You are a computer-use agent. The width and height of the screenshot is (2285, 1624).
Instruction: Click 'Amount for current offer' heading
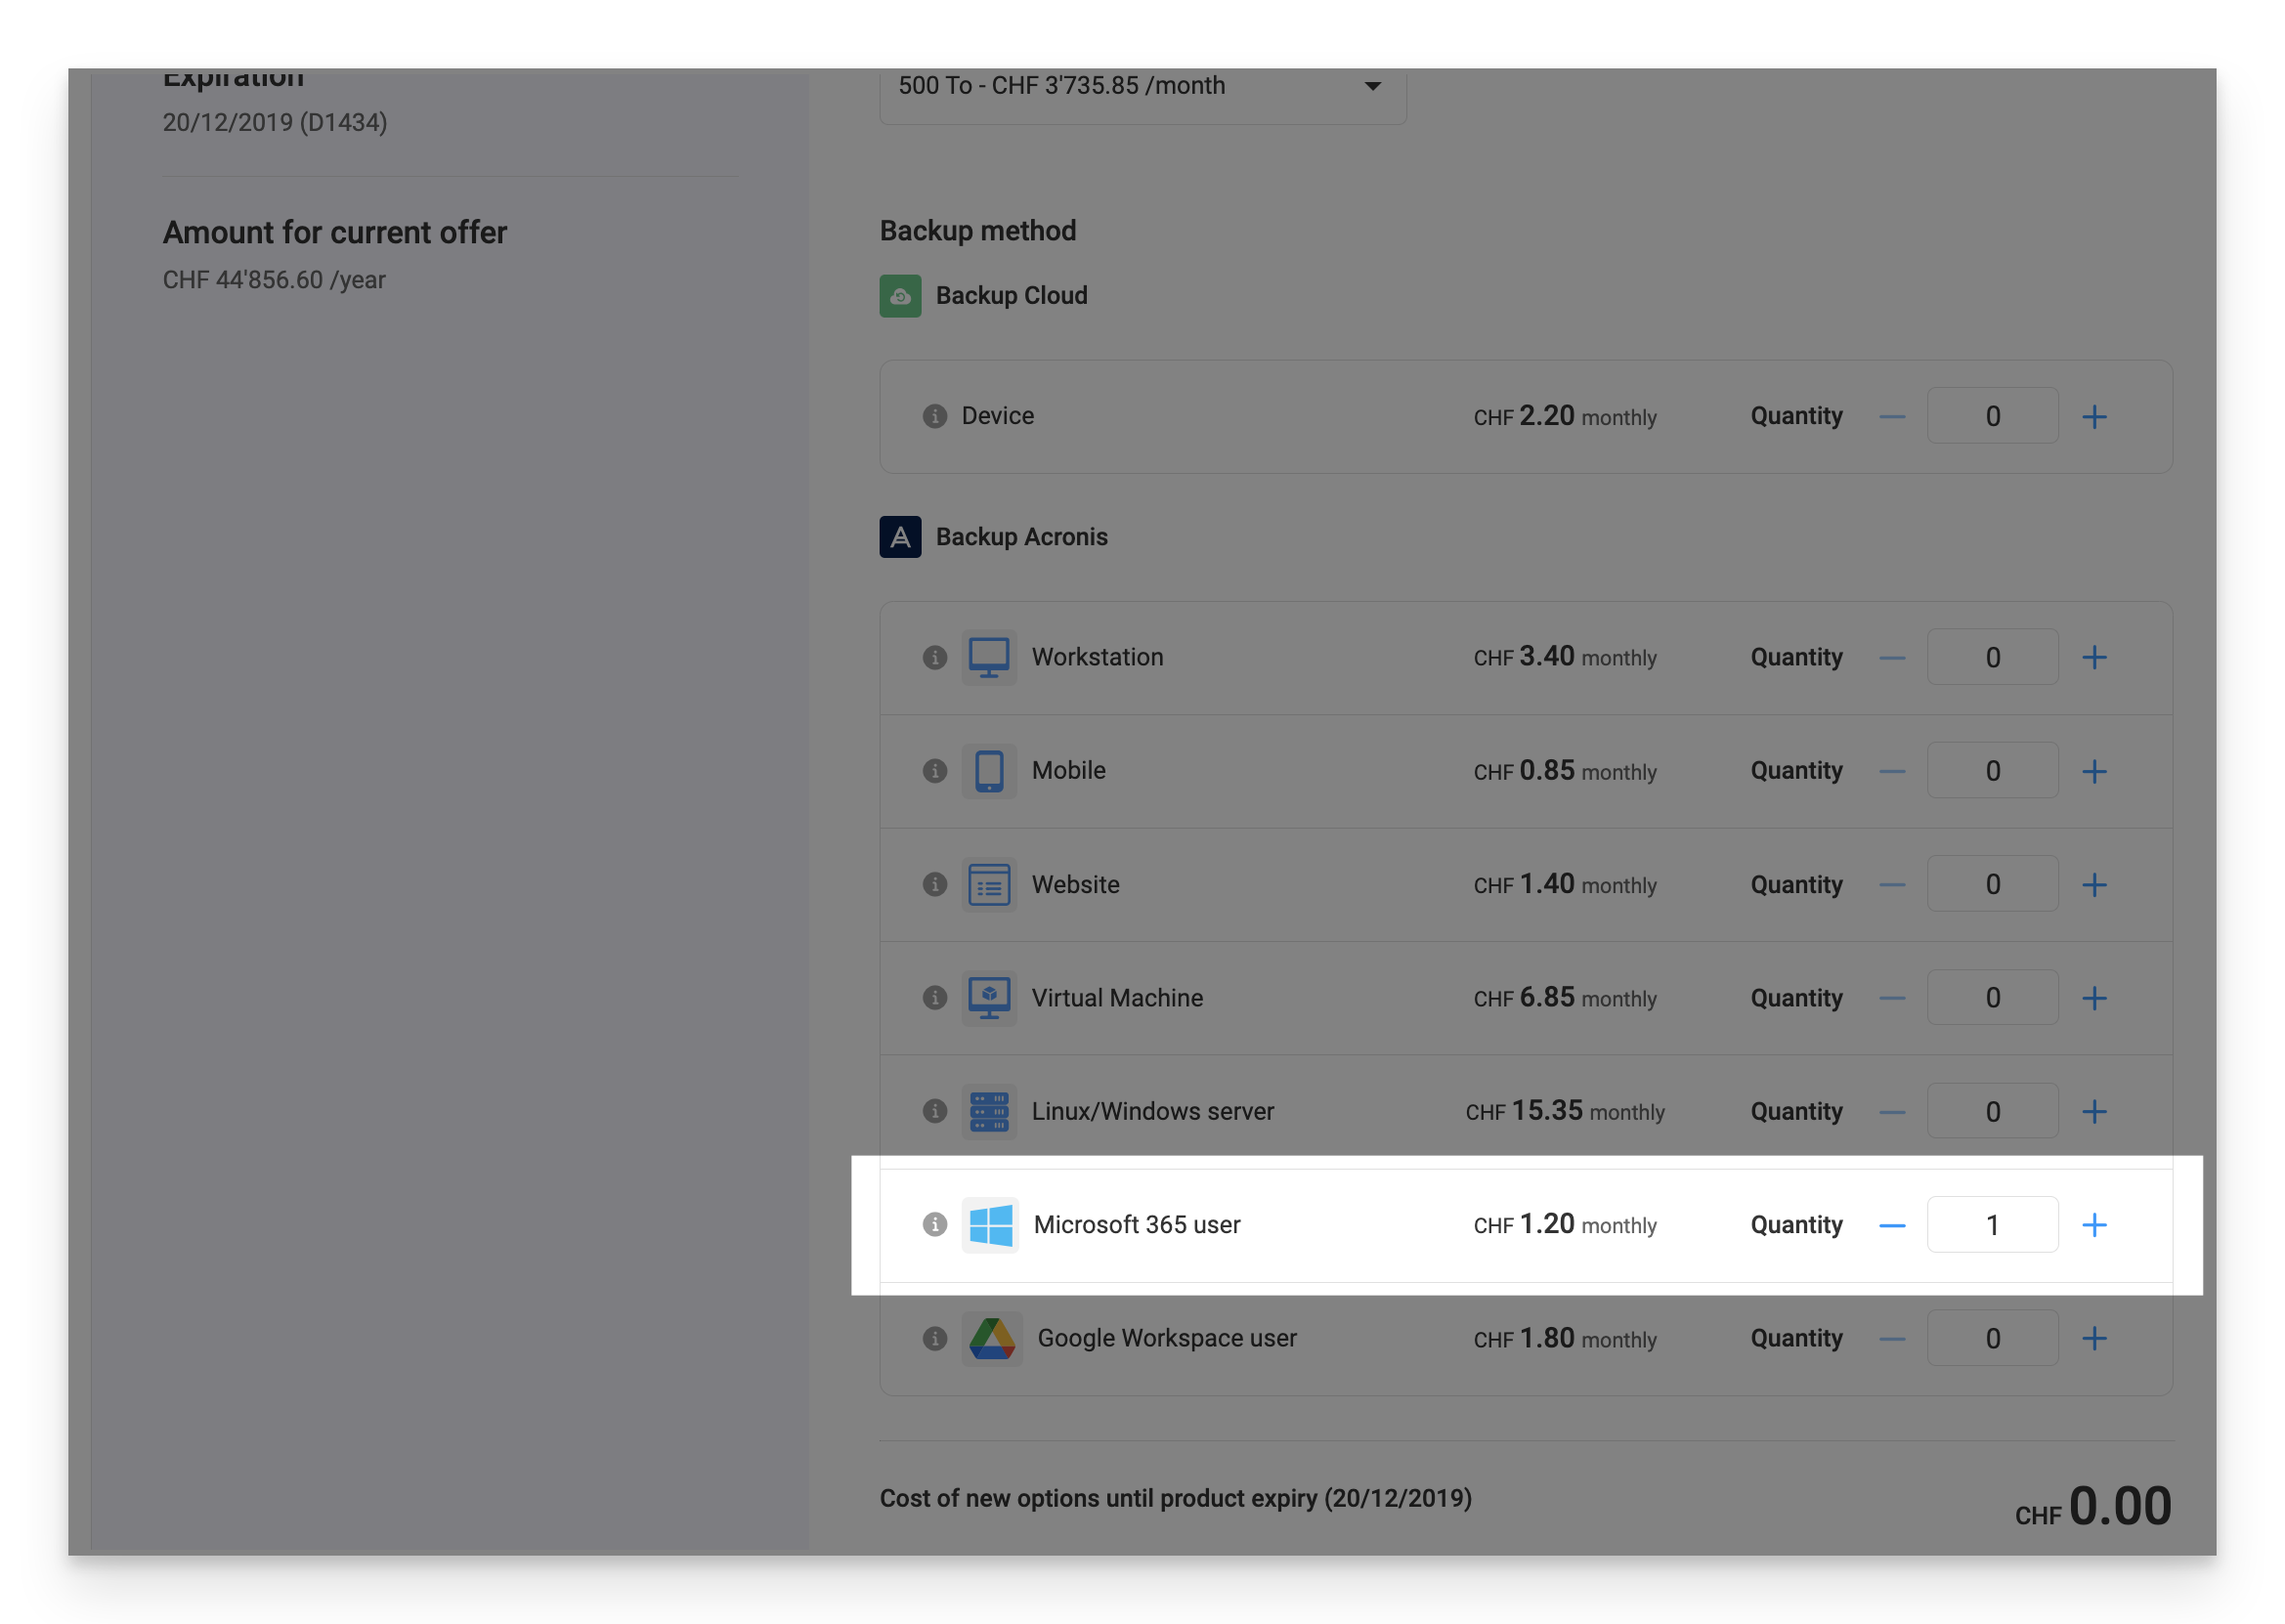tap(335, 233)
